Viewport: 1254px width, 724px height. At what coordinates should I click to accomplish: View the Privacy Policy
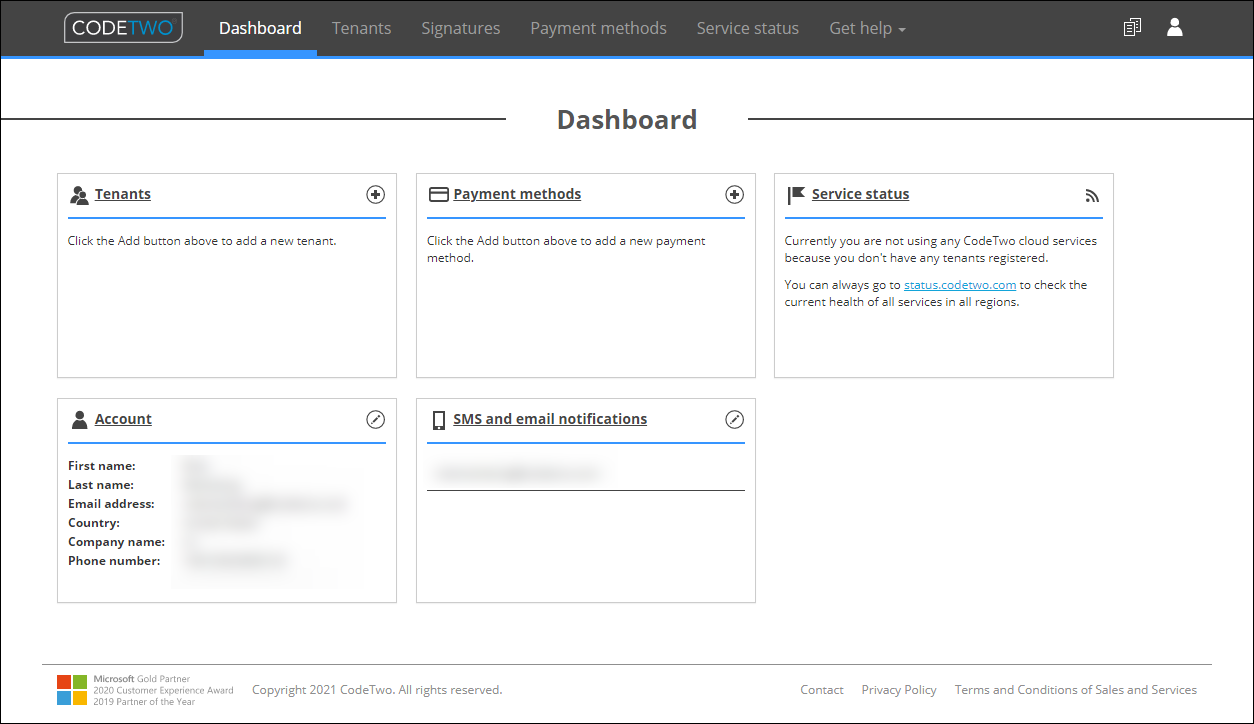point(898,689)
